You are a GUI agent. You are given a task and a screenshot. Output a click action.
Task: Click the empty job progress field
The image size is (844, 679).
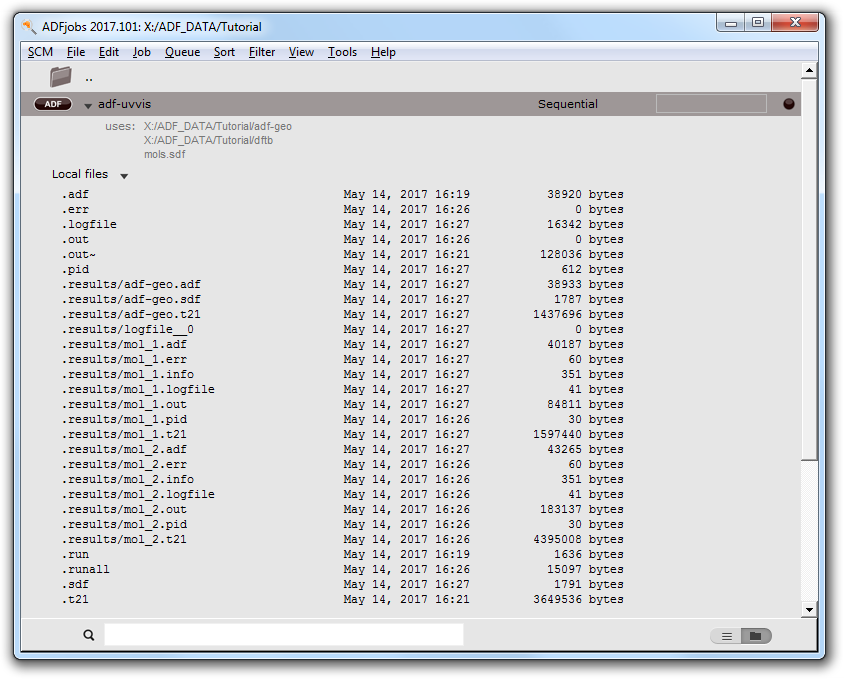[x=711, y=103]
